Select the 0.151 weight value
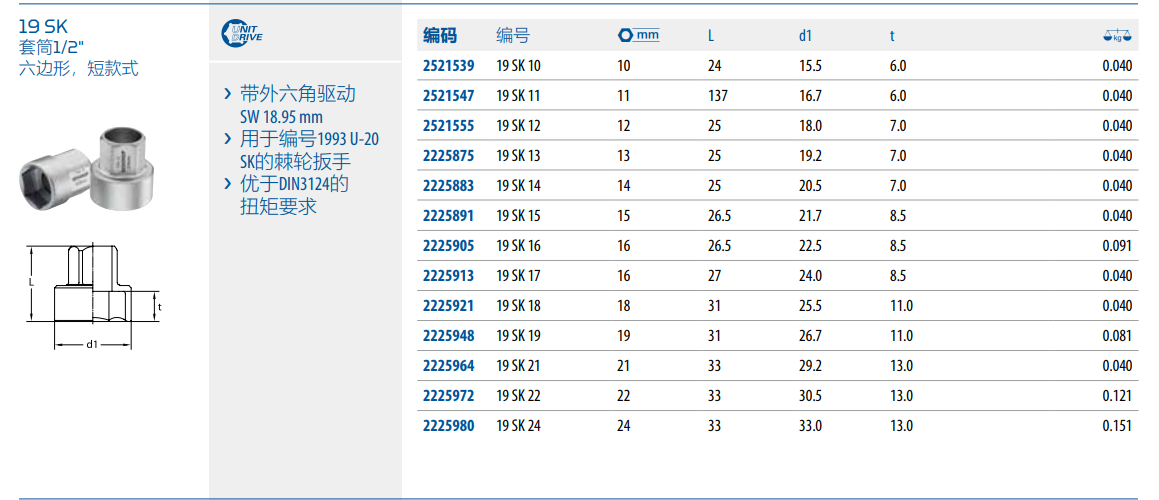The height and width of the screenshot is (500, 1159). [x=1117, y=426]
